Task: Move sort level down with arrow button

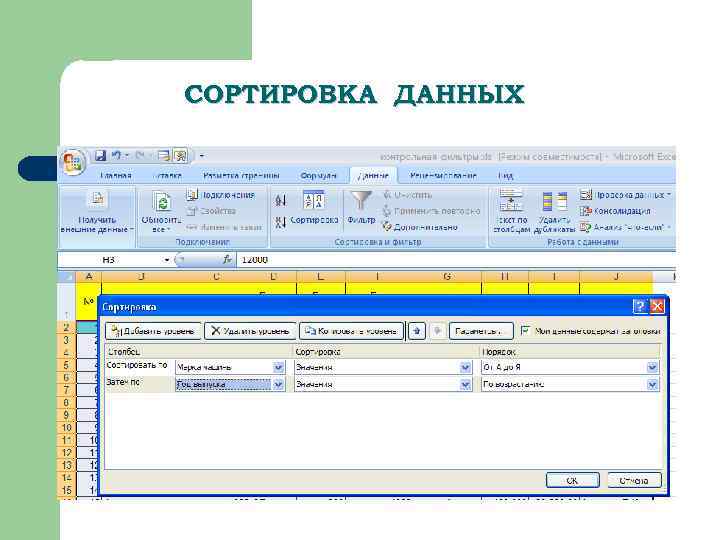Action: click(x=438, y=331)
